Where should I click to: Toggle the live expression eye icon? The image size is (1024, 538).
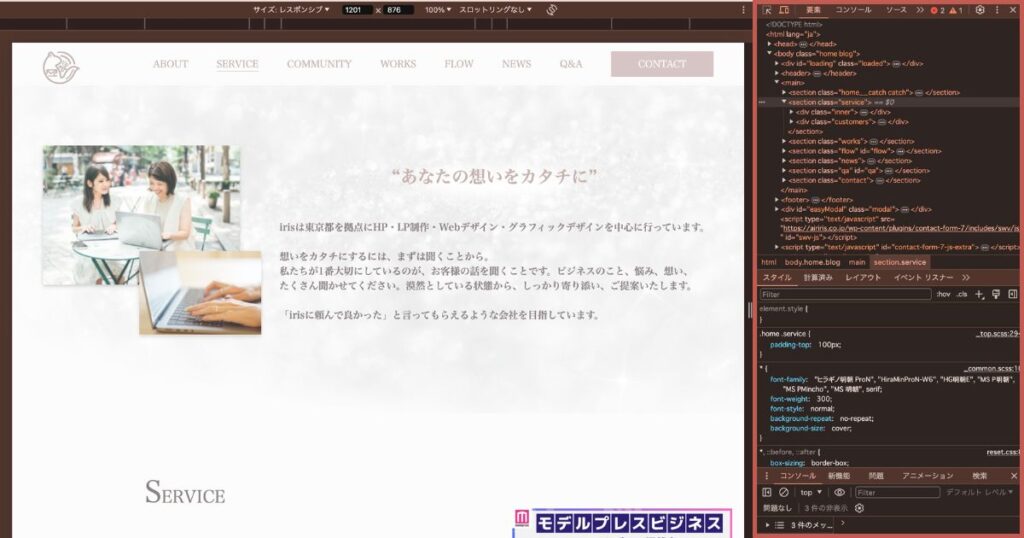click(840, 492)
